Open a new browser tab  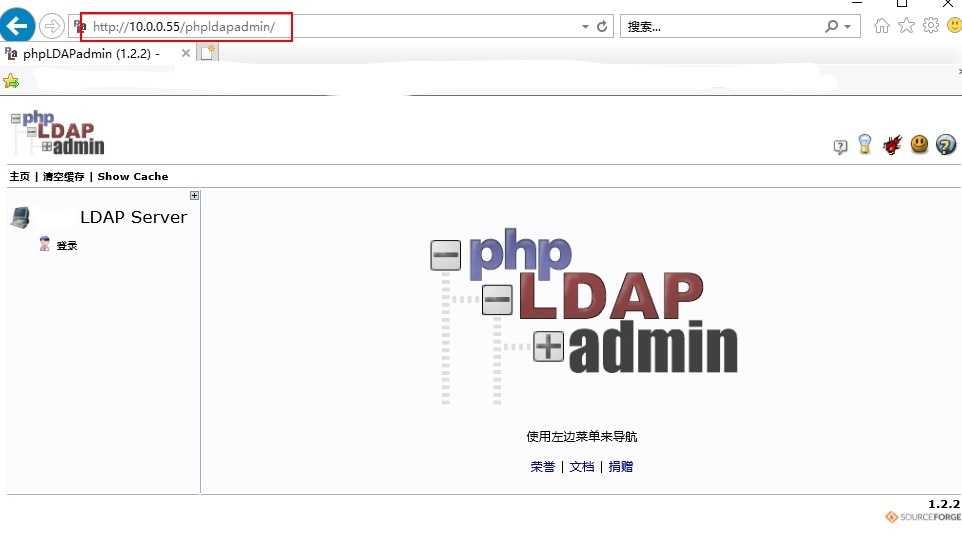[207, 53]
